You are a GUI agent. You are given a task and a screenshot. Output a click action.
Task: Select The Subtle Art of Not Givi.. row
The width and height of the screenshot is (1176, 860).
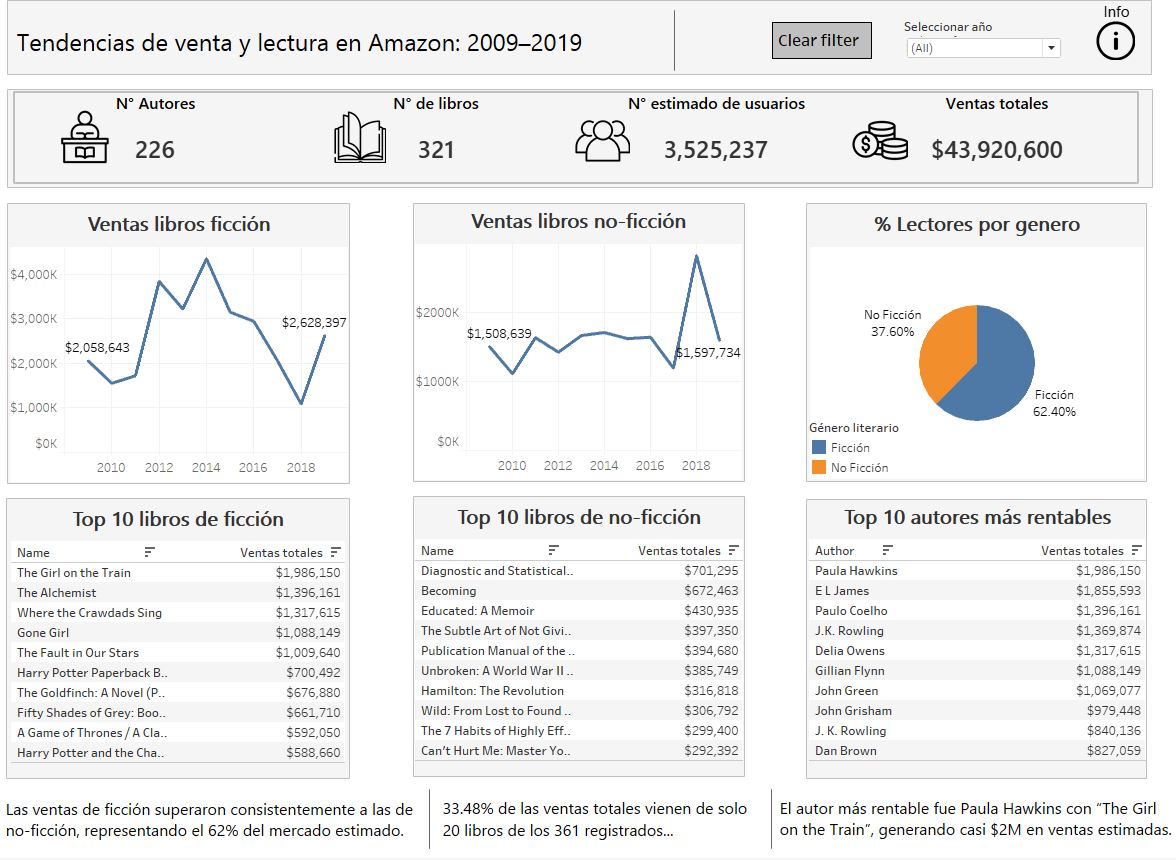(x=579, y=631)
